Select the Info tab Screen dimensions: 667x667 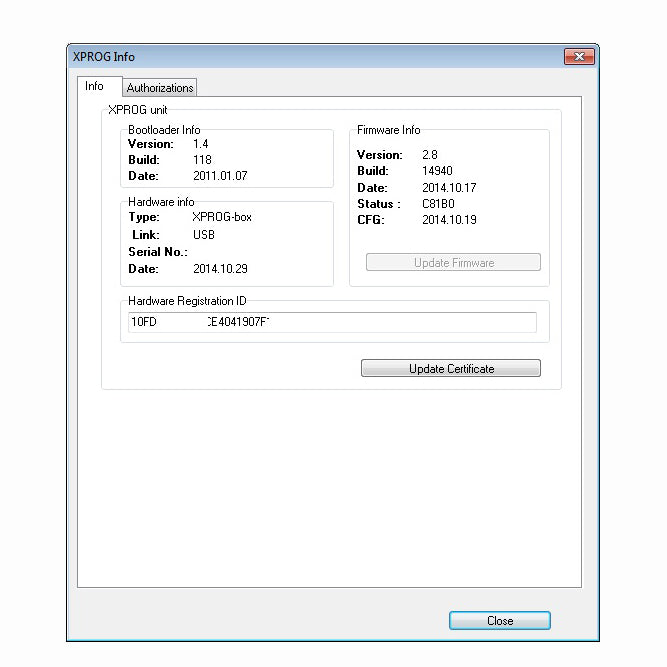pos(94,86)
